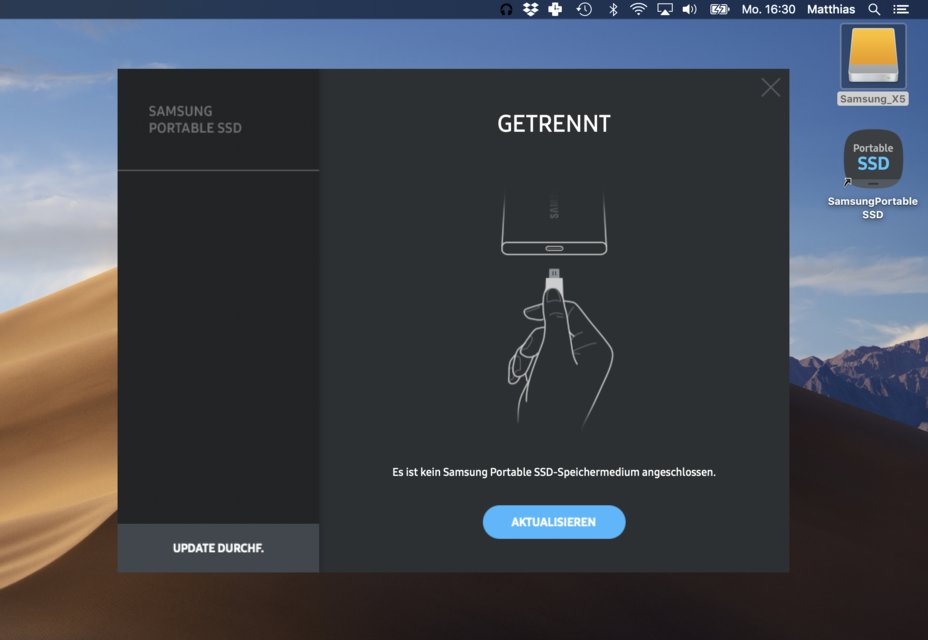Open the Wi-Fi network menu
928x640 pixels.
click(x=637, y=9)
